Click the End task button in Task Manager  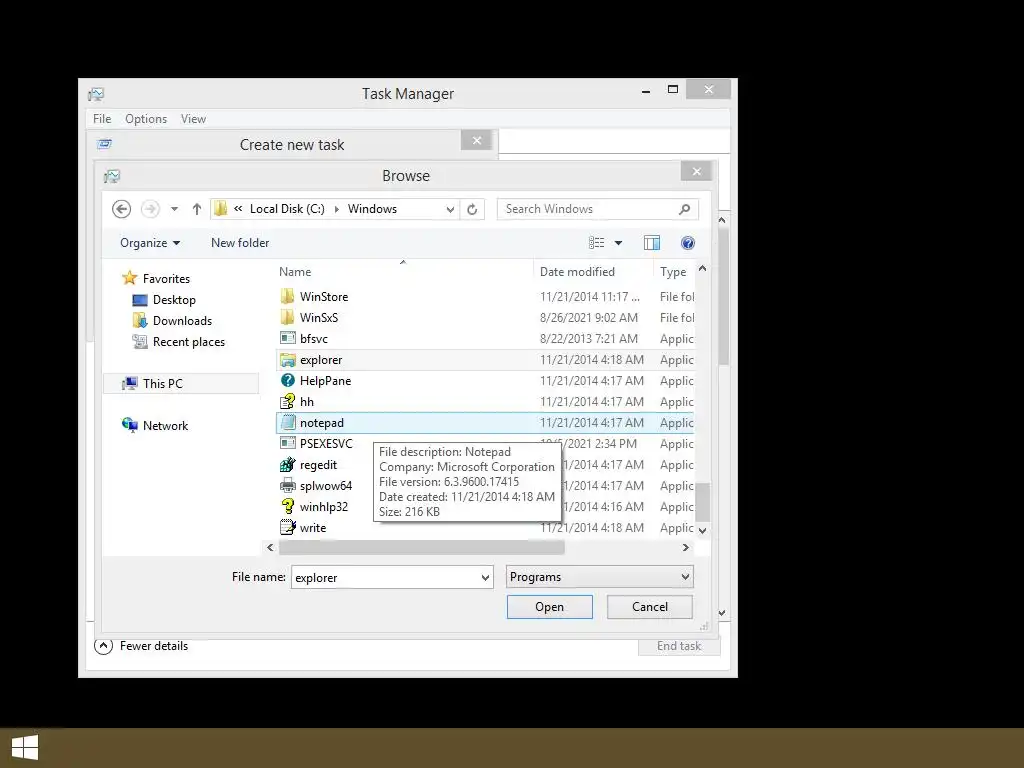679,646
